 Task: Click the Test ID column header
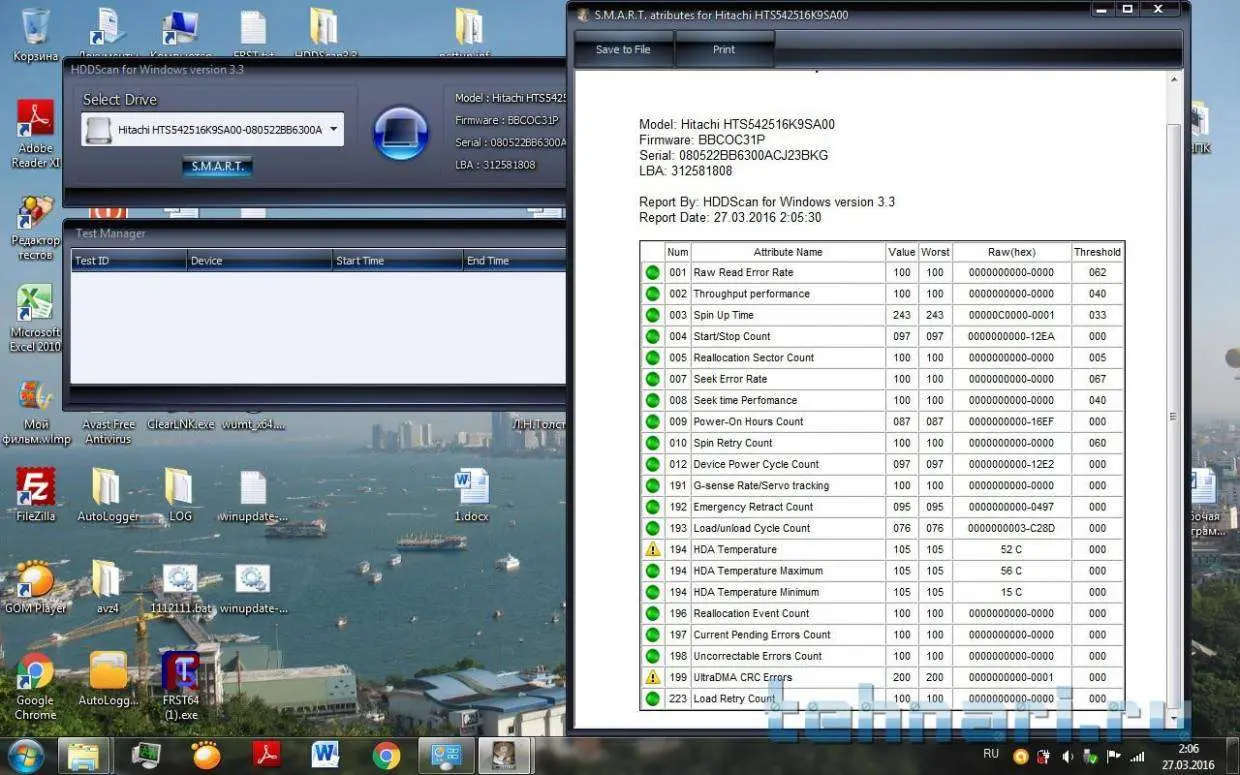(x=128, y=261)
